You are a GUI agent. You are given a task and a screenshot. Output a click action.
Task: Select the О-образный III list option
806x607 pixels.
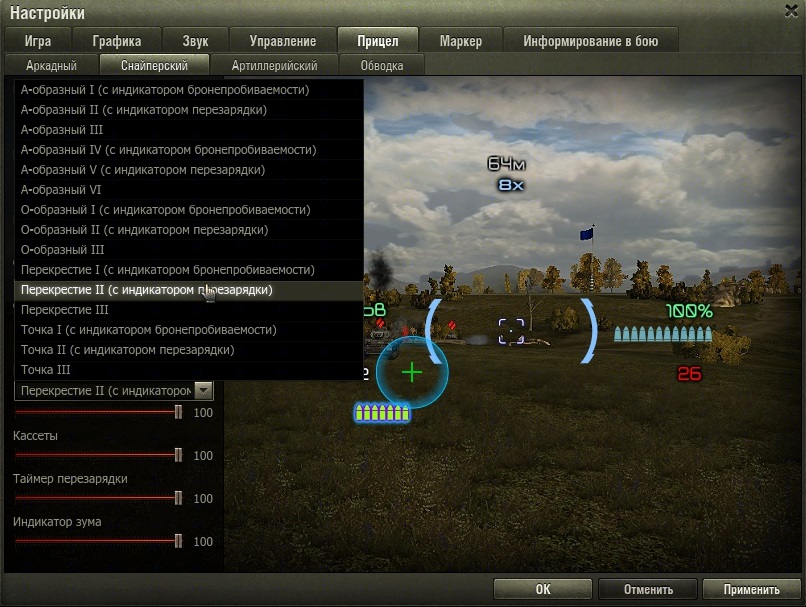pos(189,250)
